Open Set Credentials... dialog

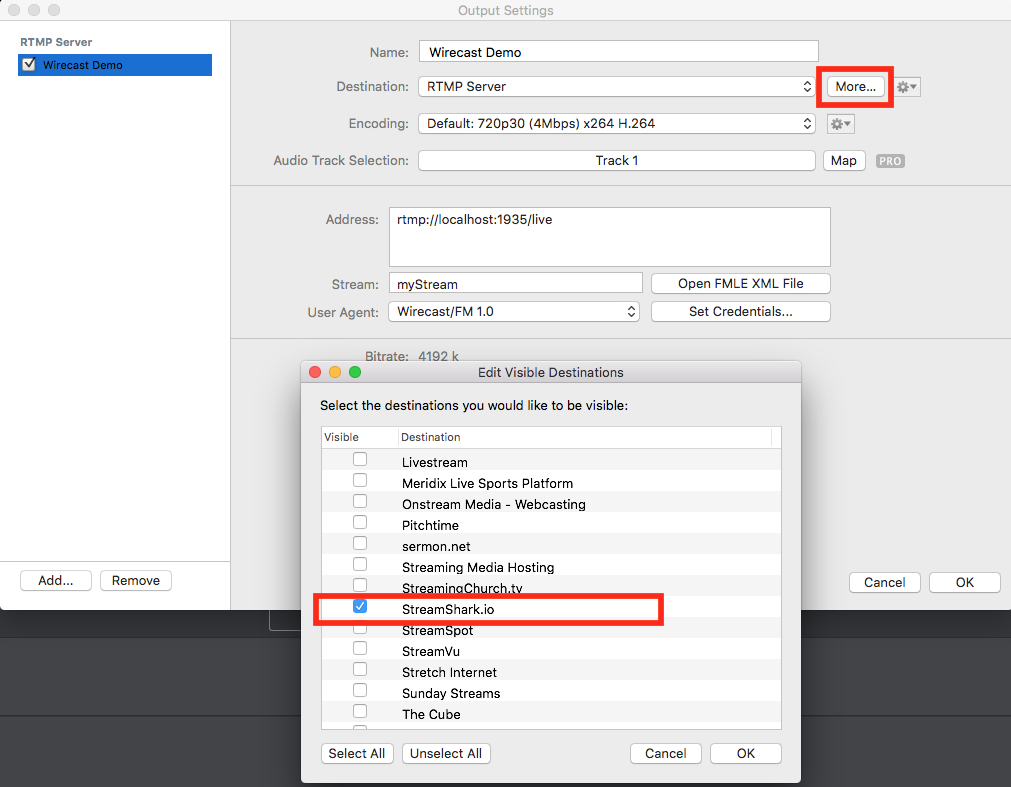[741, 312]
